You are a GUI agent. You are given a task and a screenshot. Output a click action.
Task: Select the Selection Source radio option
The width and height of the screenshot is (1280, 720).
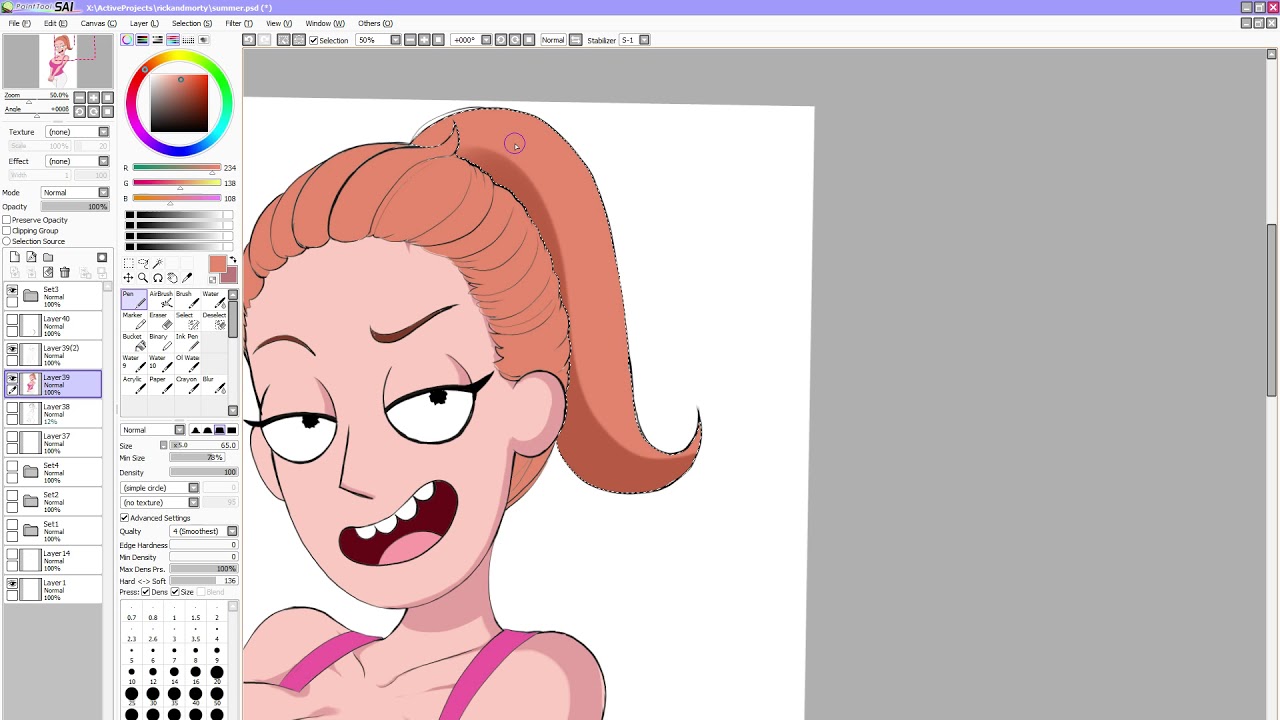6,242
